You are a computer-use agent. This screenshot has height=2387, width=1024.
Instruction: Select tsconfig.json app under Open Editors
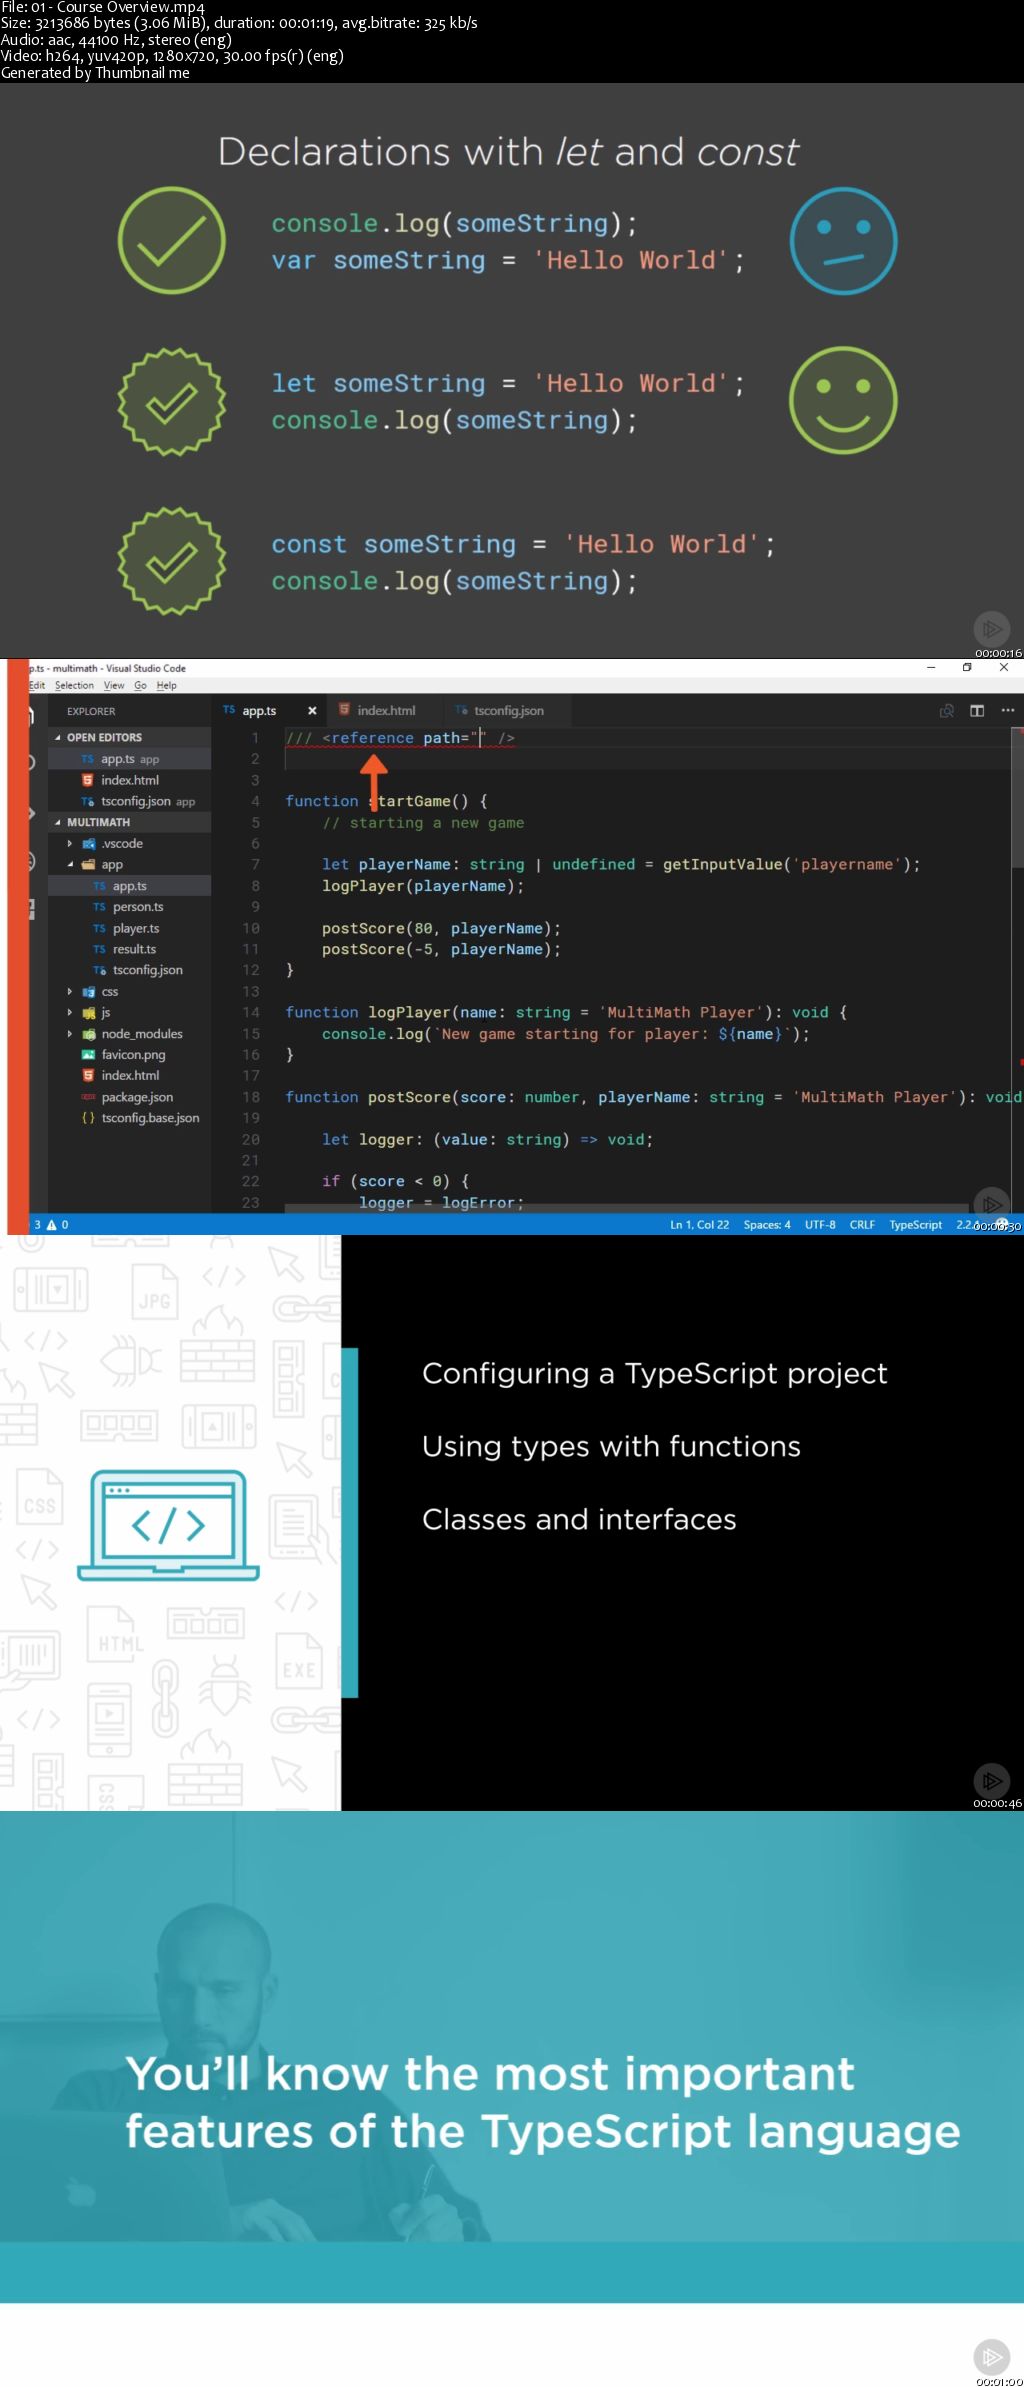130,801
